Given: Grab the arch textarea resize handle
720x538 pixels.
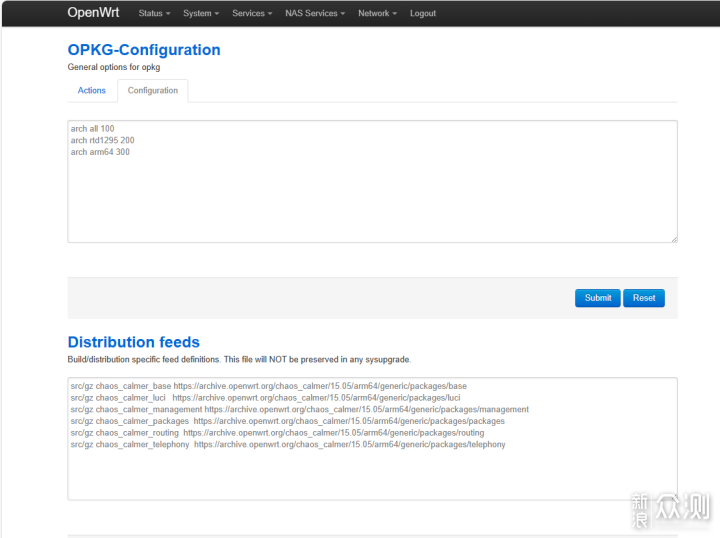Looking at the screenshot, I should point(674,239).
